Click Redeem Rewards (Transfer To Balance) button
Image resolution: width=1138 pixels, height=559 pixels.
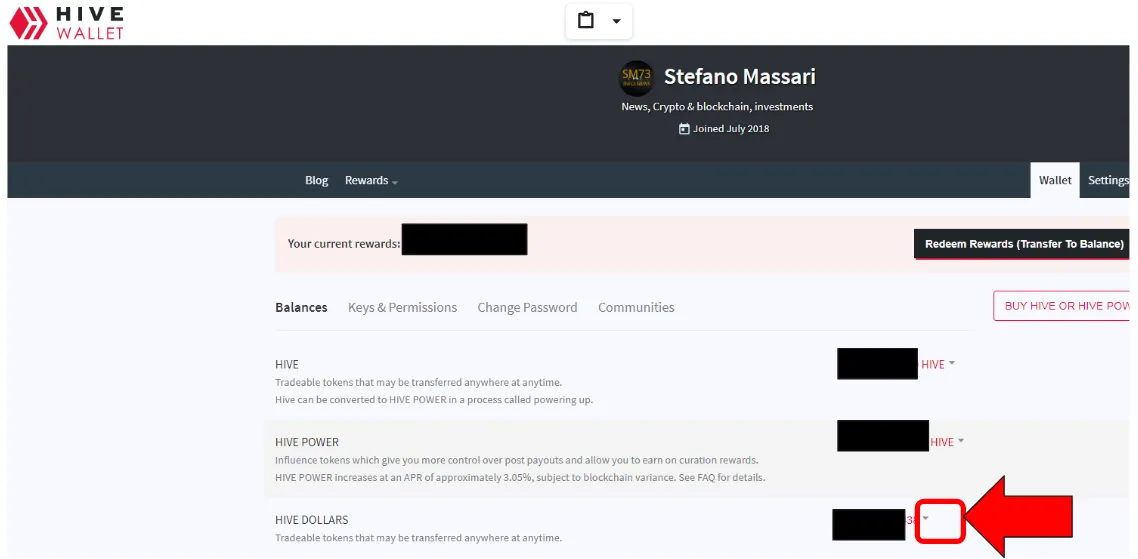[1024, 244]
